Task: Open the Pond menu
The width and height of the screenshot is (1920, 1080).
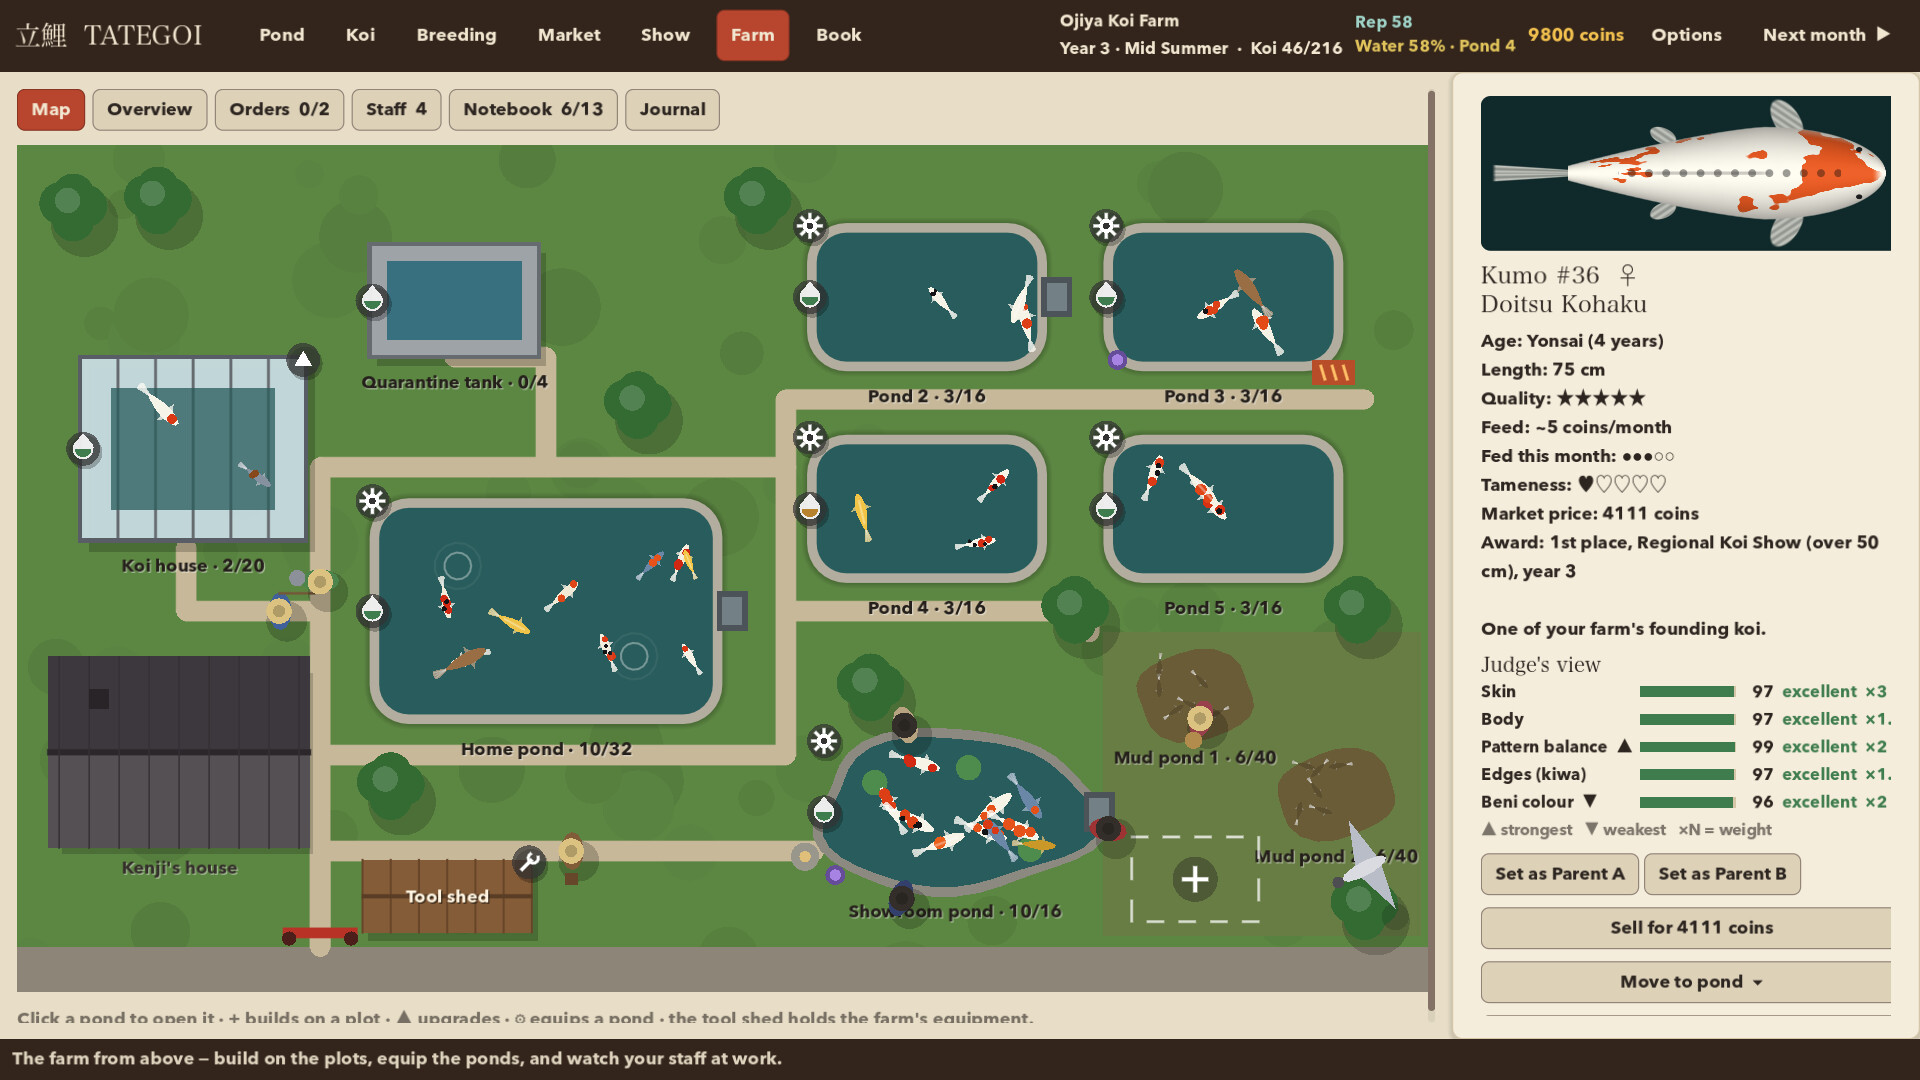Action: [282, 35]
